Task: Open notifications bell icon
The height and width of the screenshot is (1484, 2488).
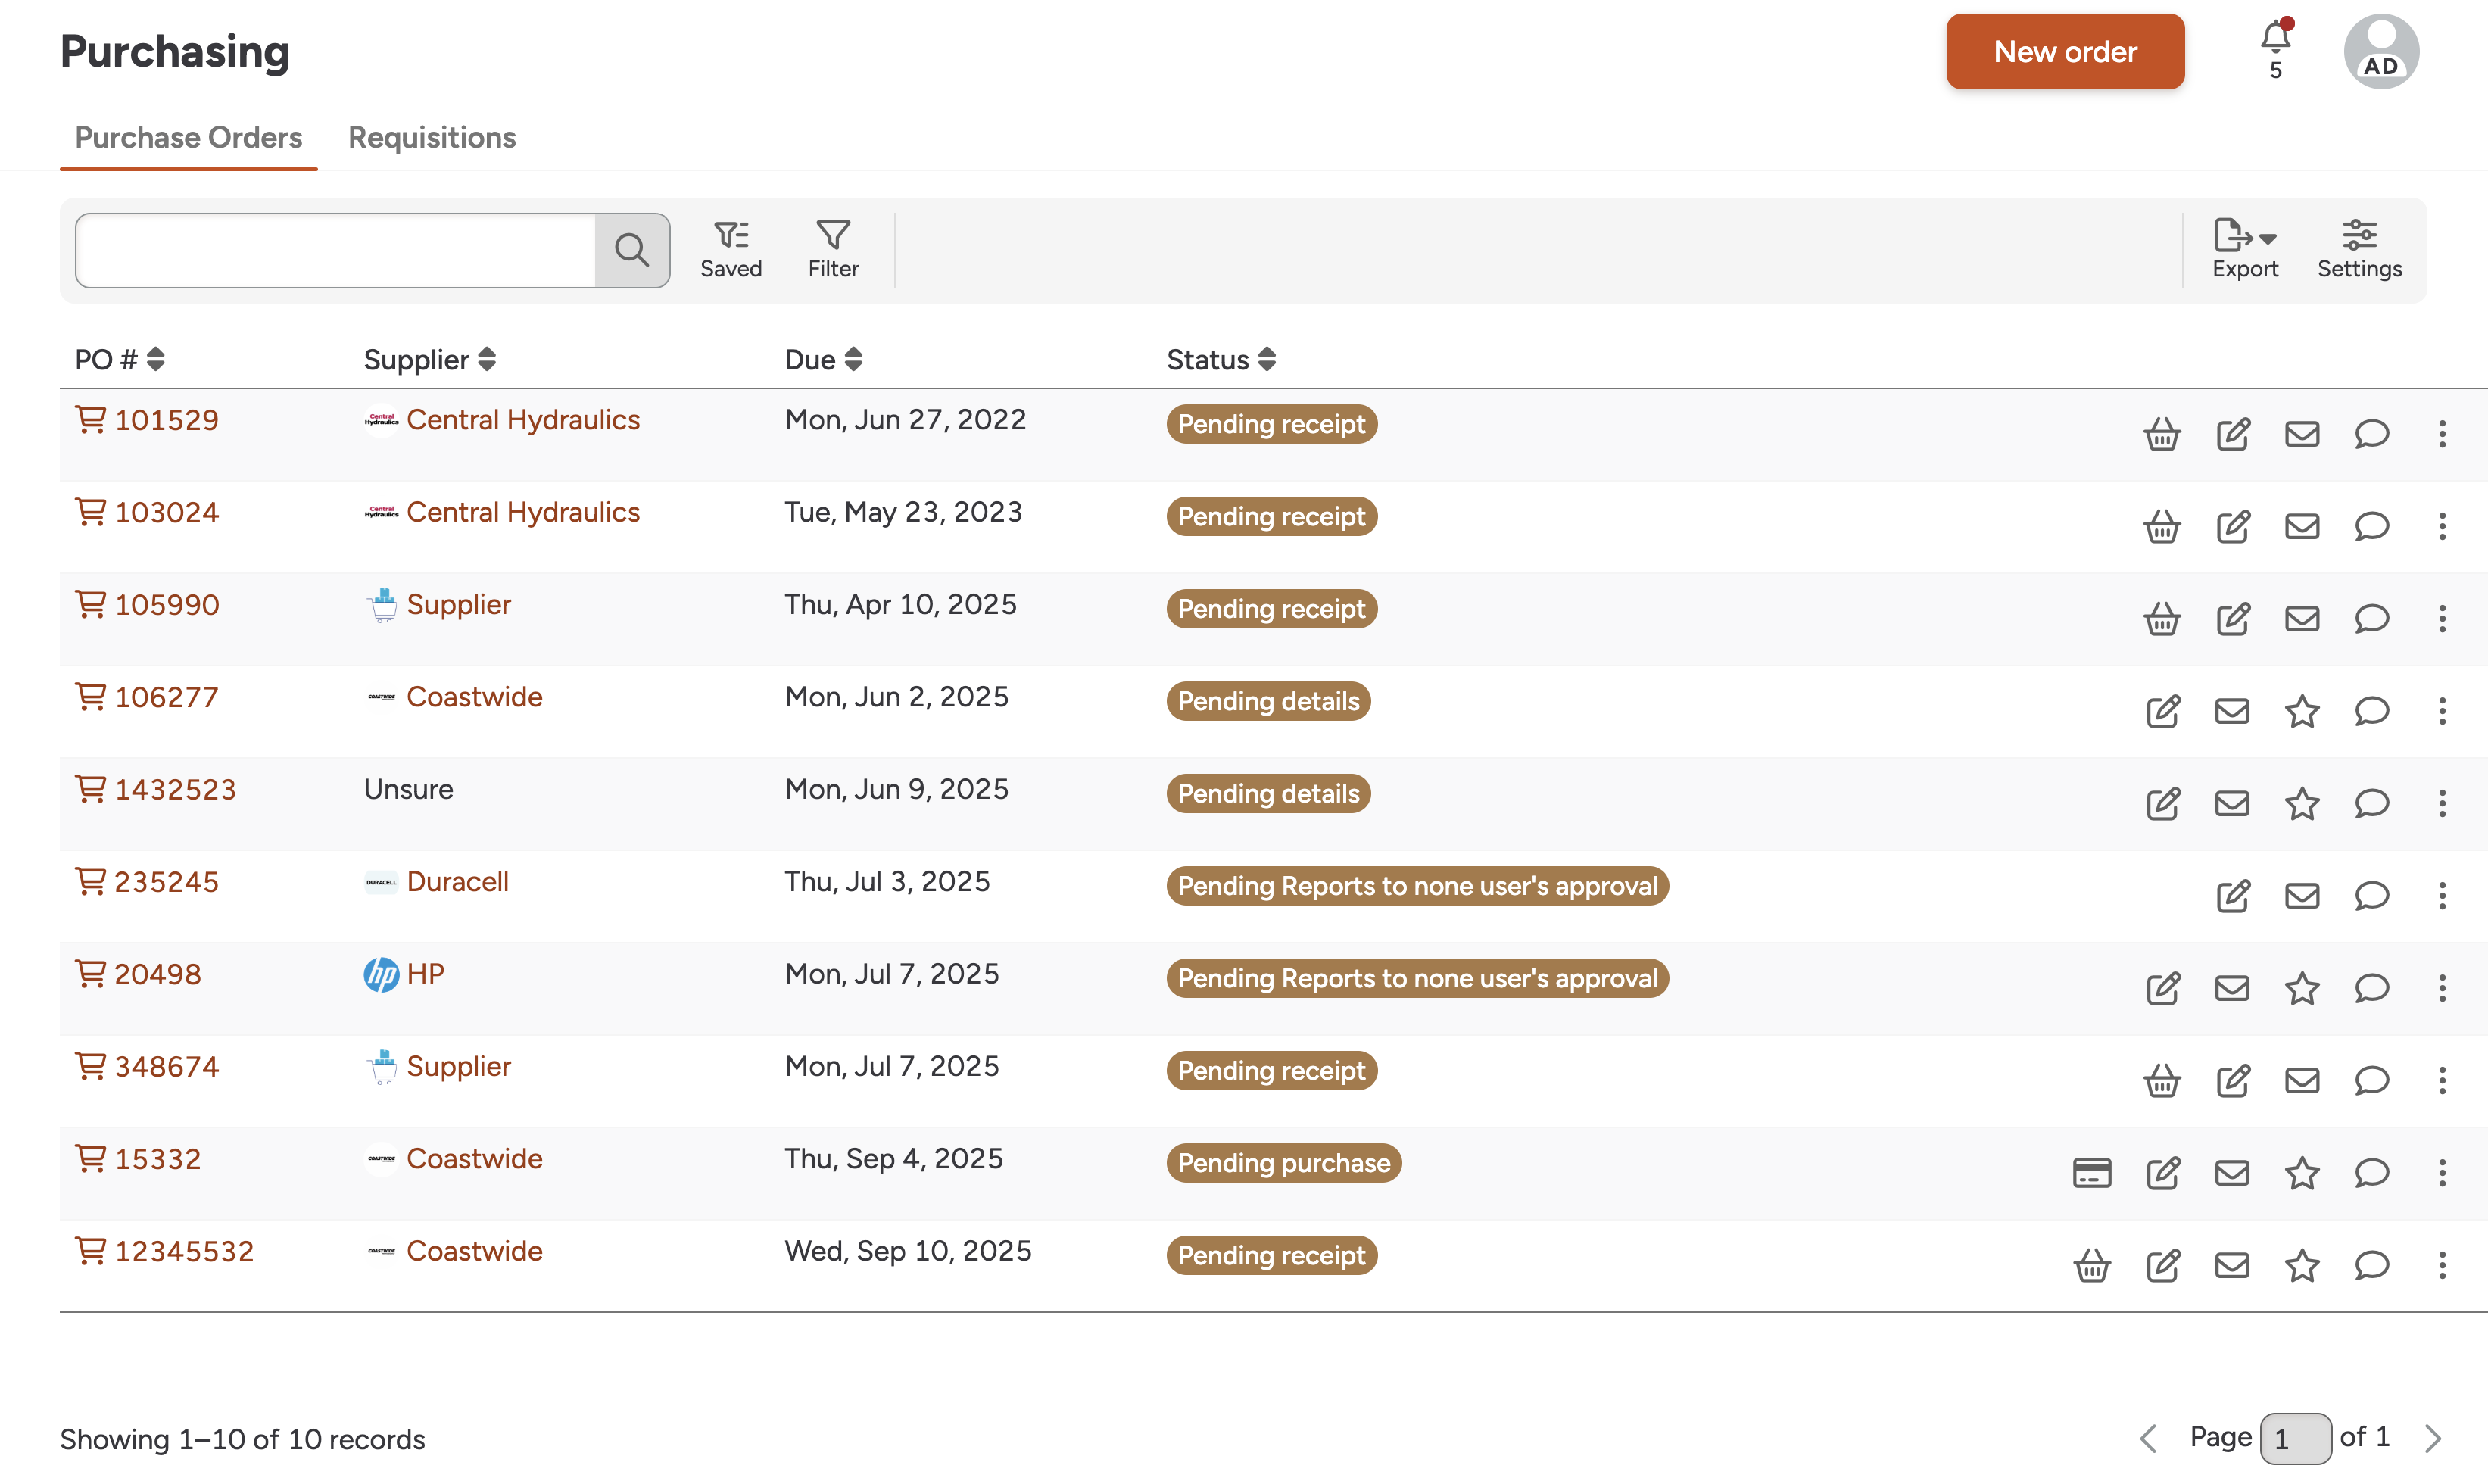Action: pyautogui.click(x=2275, y=39)
